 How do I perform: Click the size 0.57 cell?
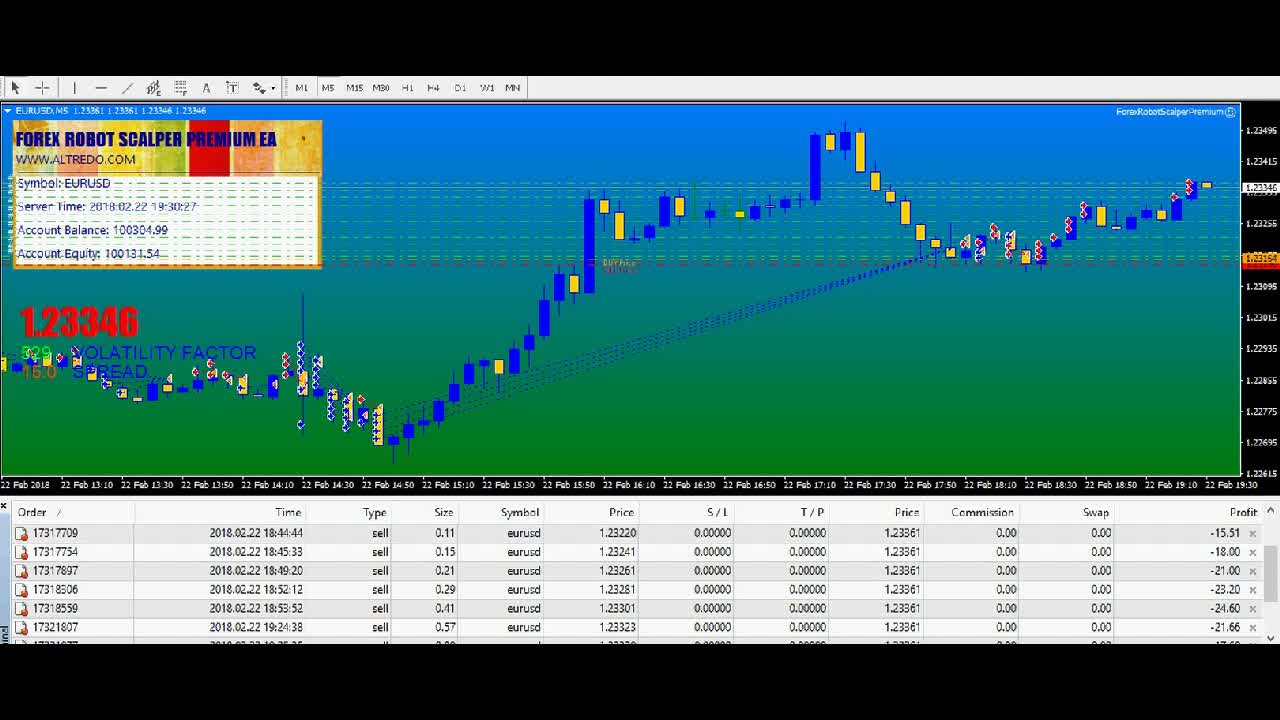(445, 627)
